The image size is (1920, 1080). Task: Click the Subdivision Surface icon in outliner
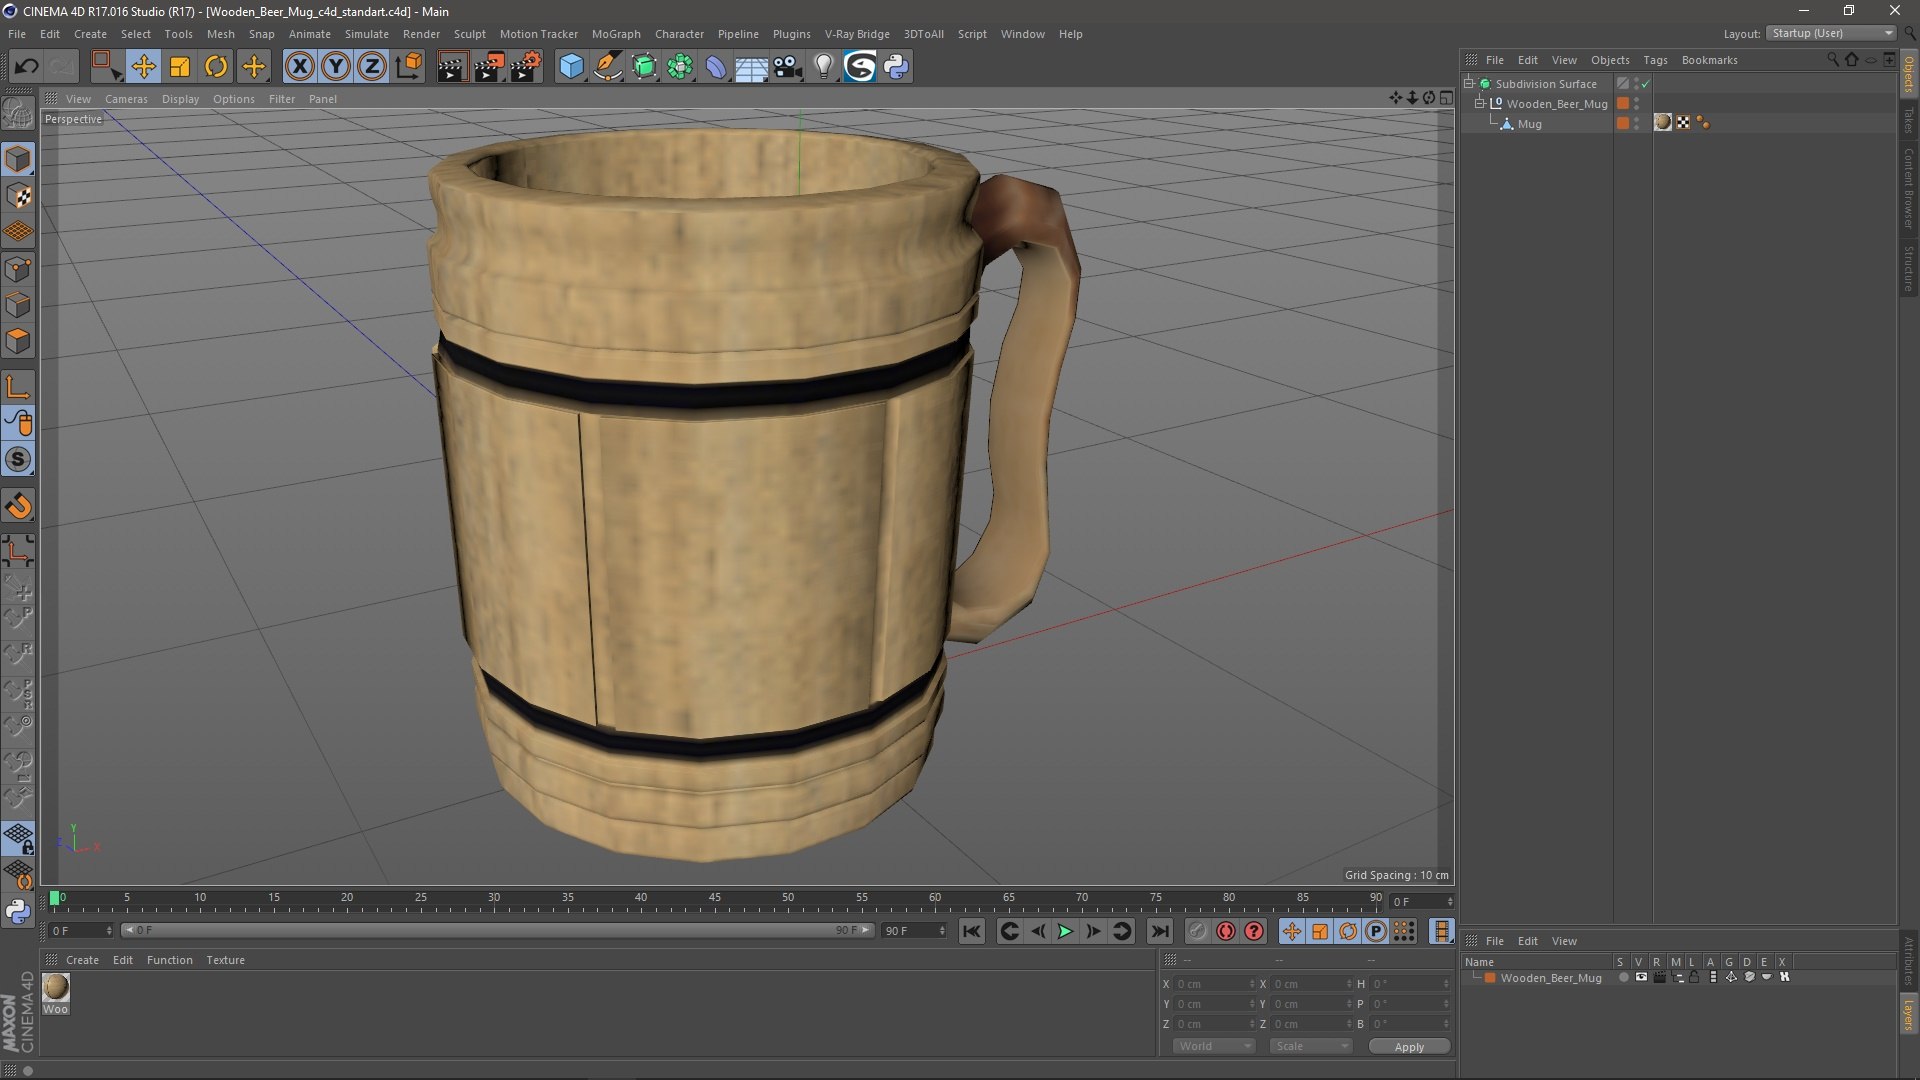1485,83
